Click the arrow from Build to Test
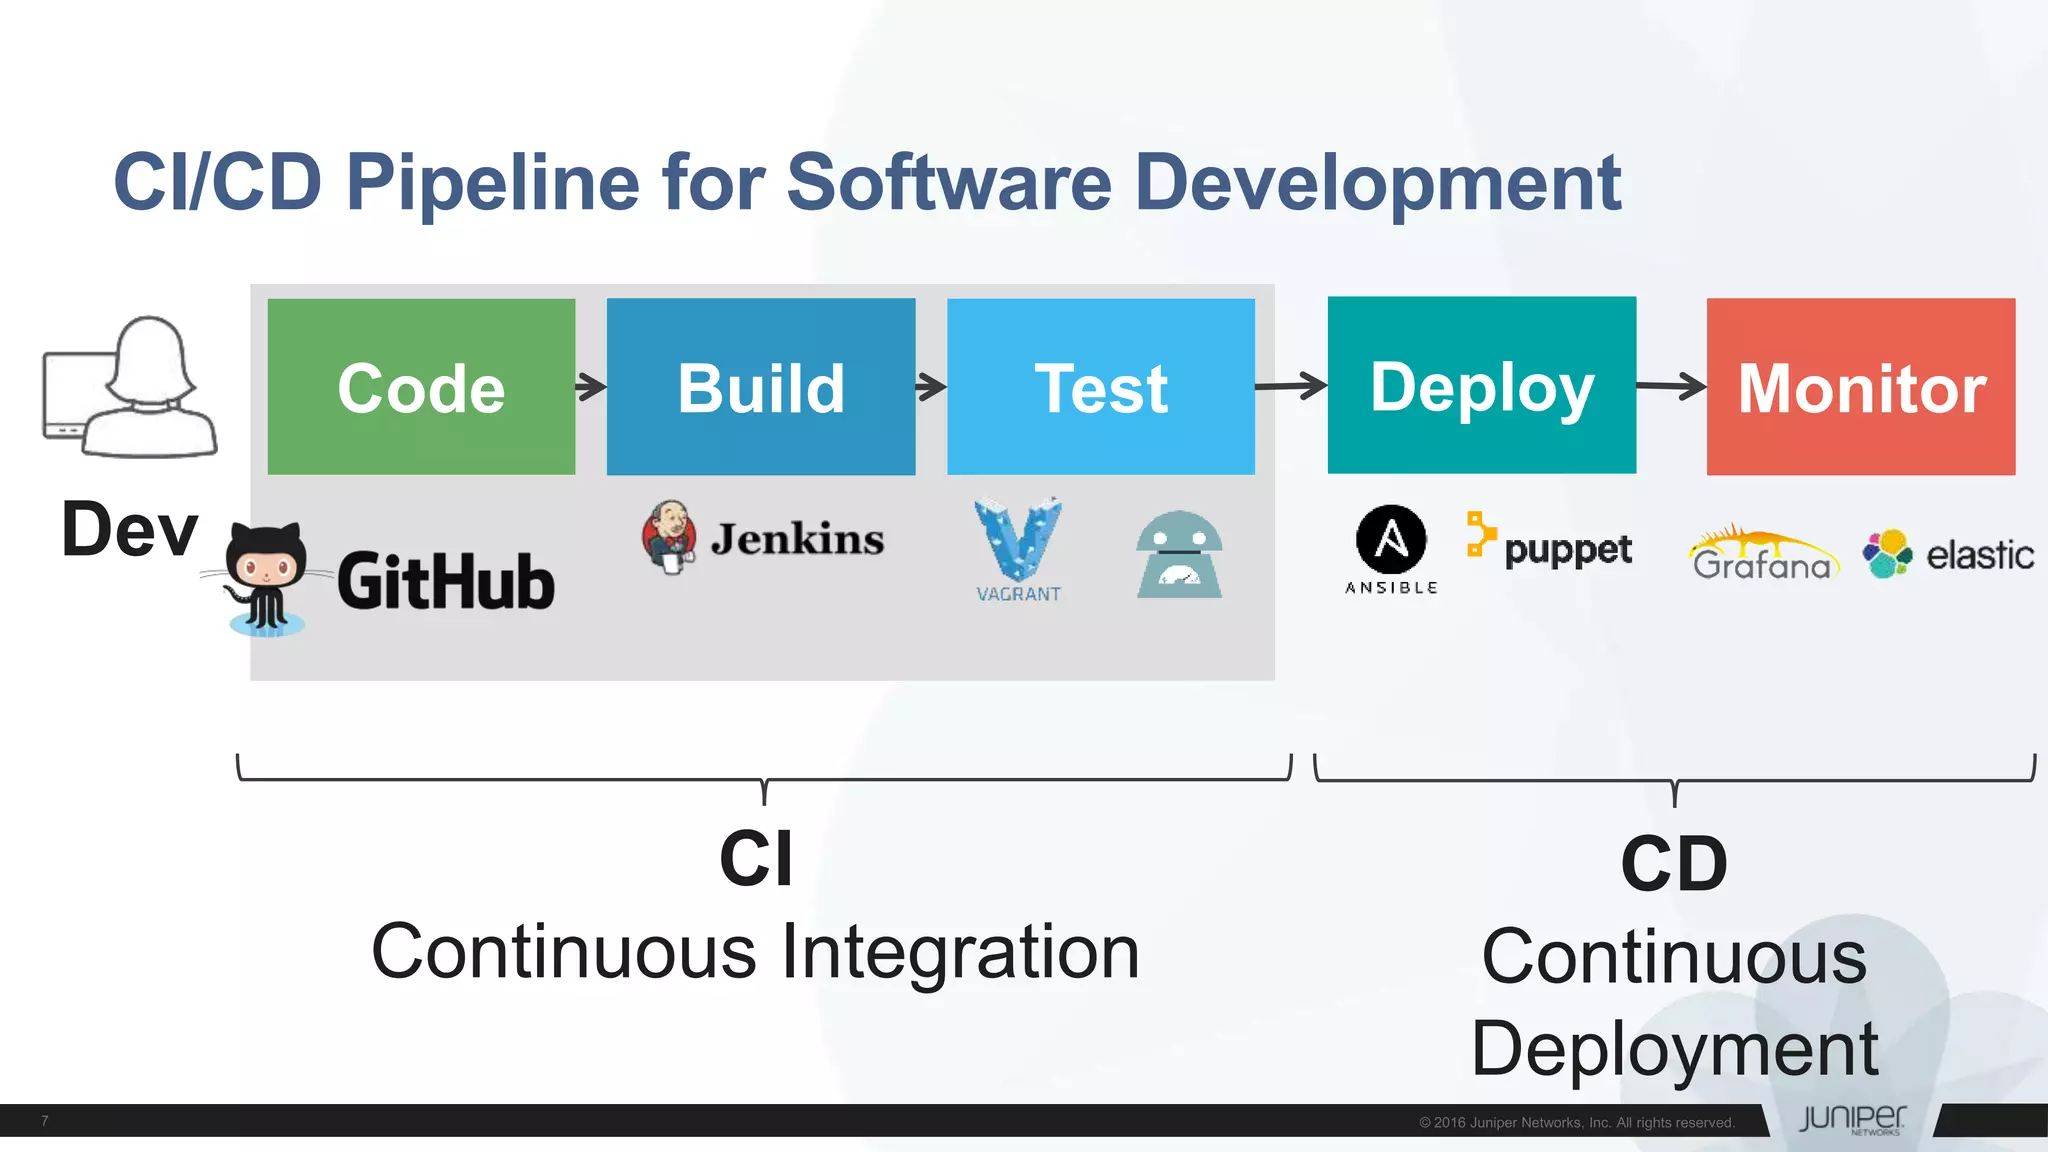This screenshot has height=1152, width=2048. tap(931, 386)
